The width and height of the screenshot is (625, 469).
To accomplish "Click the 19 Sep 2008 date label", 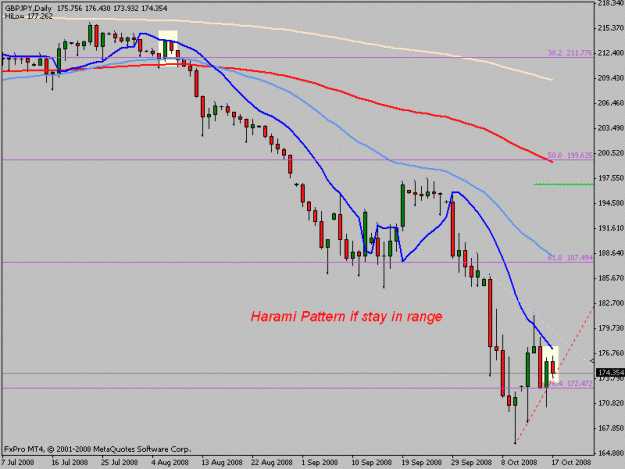I will click(x=422, y=463).
